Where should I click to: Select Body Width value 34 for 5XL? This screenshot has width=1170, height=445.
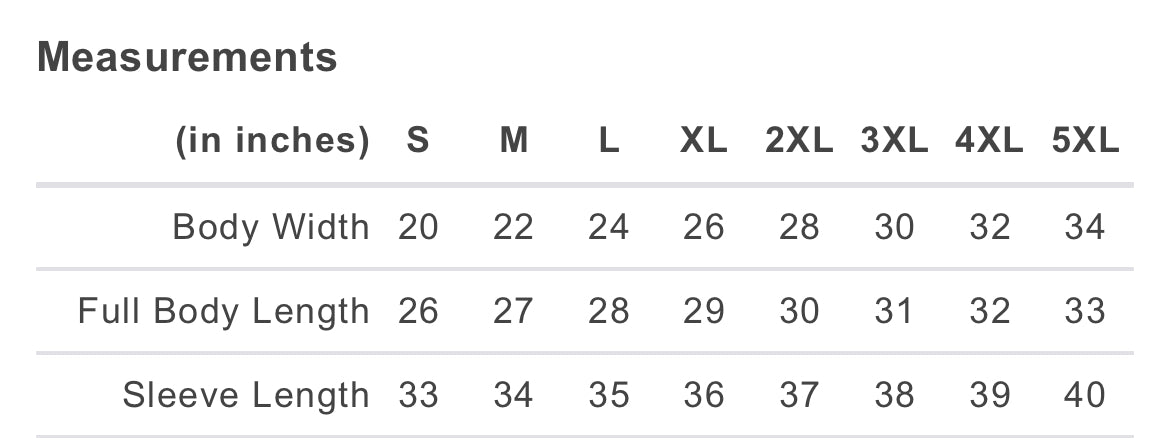pyautogui.click(x=1085, y=227)
